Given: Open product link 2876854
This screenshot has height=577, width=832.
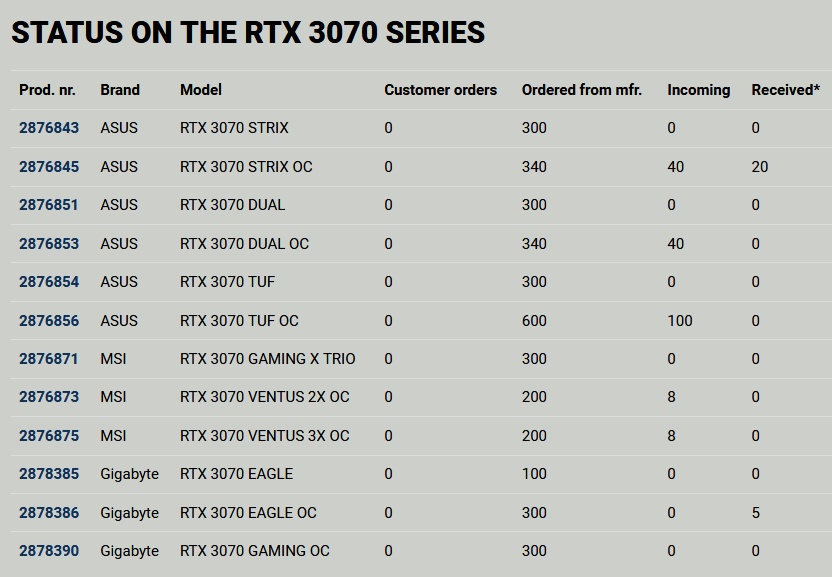Looking at the screenshot, I should pyautogui.click(x=49, y=282).
